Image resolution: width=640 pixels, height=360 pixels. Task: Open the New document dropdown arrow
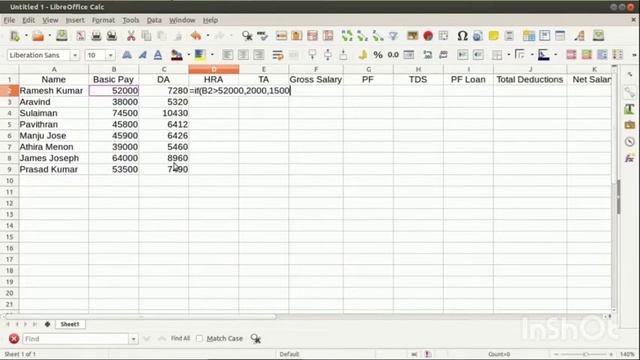(26, 36)
